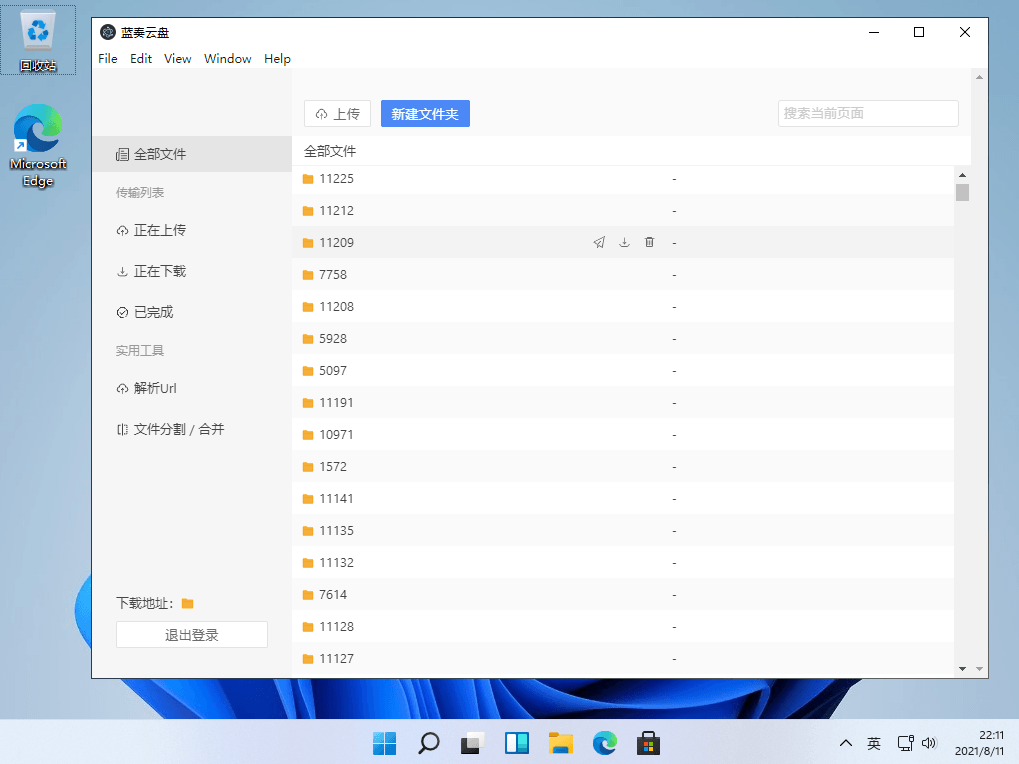Share the 11209 folder via paper-plane icon
1019x764 pixels.
pos(599,242)
